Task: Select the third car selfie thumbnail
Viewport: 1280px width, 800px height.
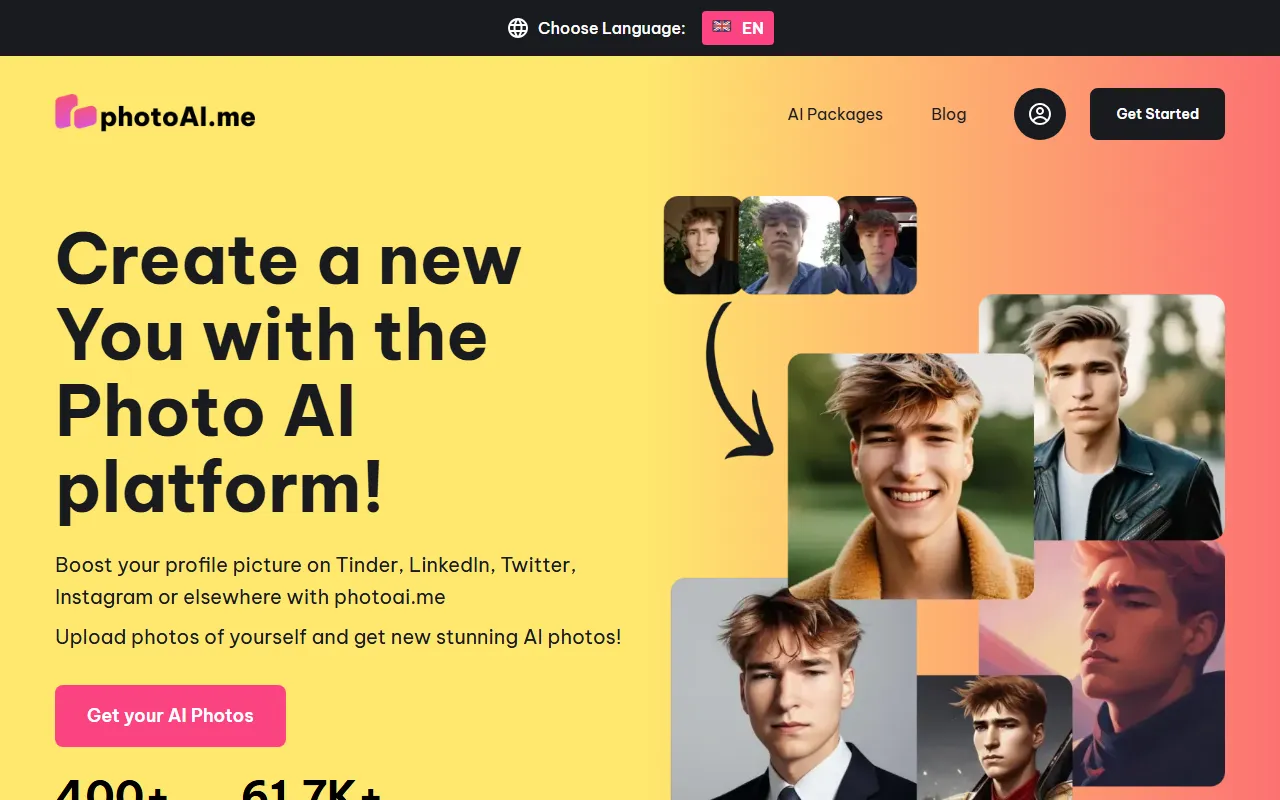Action: click(x=877, y=245)
